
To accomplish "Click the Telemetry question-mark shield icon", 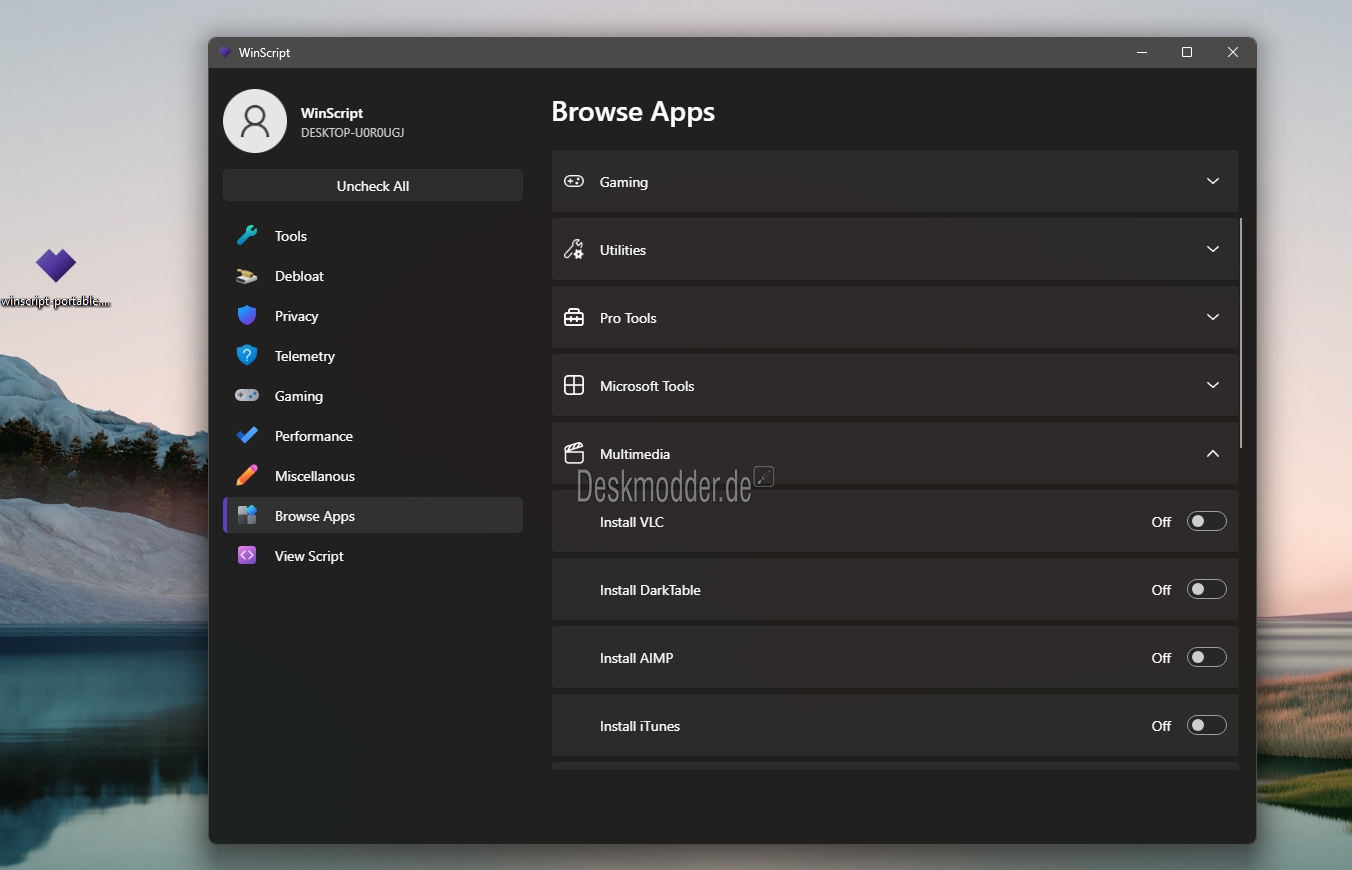I will [247, 356].
